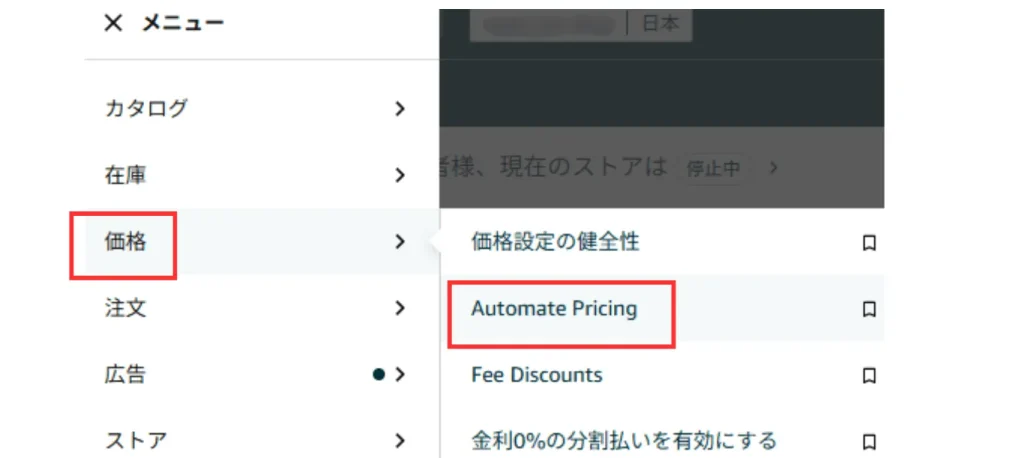
Task: Expand the ストア submenu chevron
Action: 400,440
